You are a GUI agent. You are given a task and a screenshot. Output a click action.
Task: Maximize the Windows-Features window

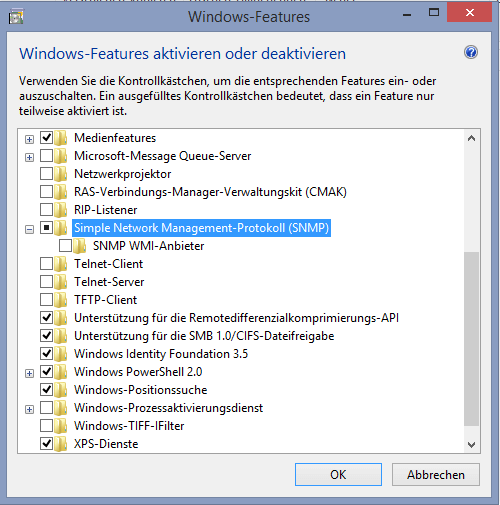click(x=434, y=13)
